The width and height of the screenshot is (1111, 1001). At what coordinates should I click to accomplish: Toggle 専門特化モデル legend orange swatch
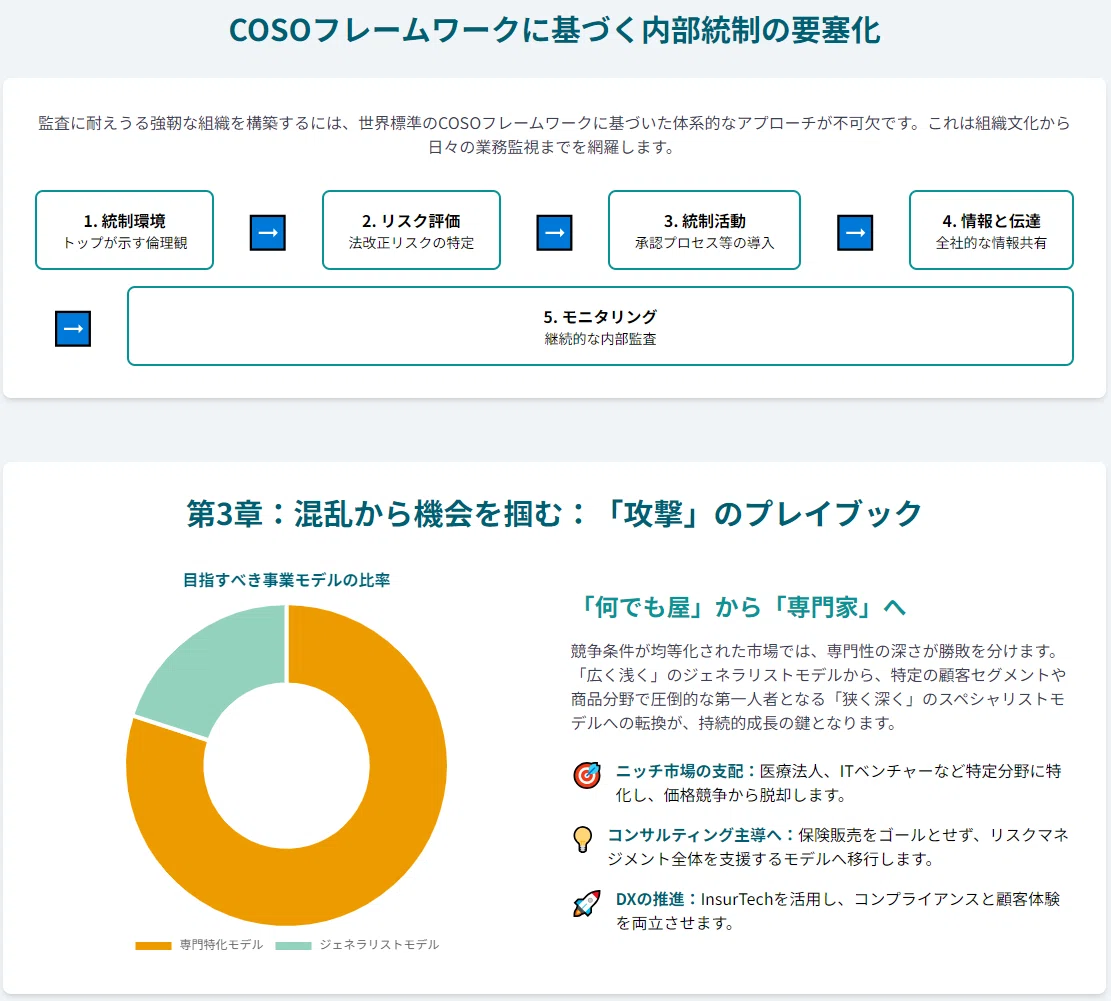tap(153, 945)
